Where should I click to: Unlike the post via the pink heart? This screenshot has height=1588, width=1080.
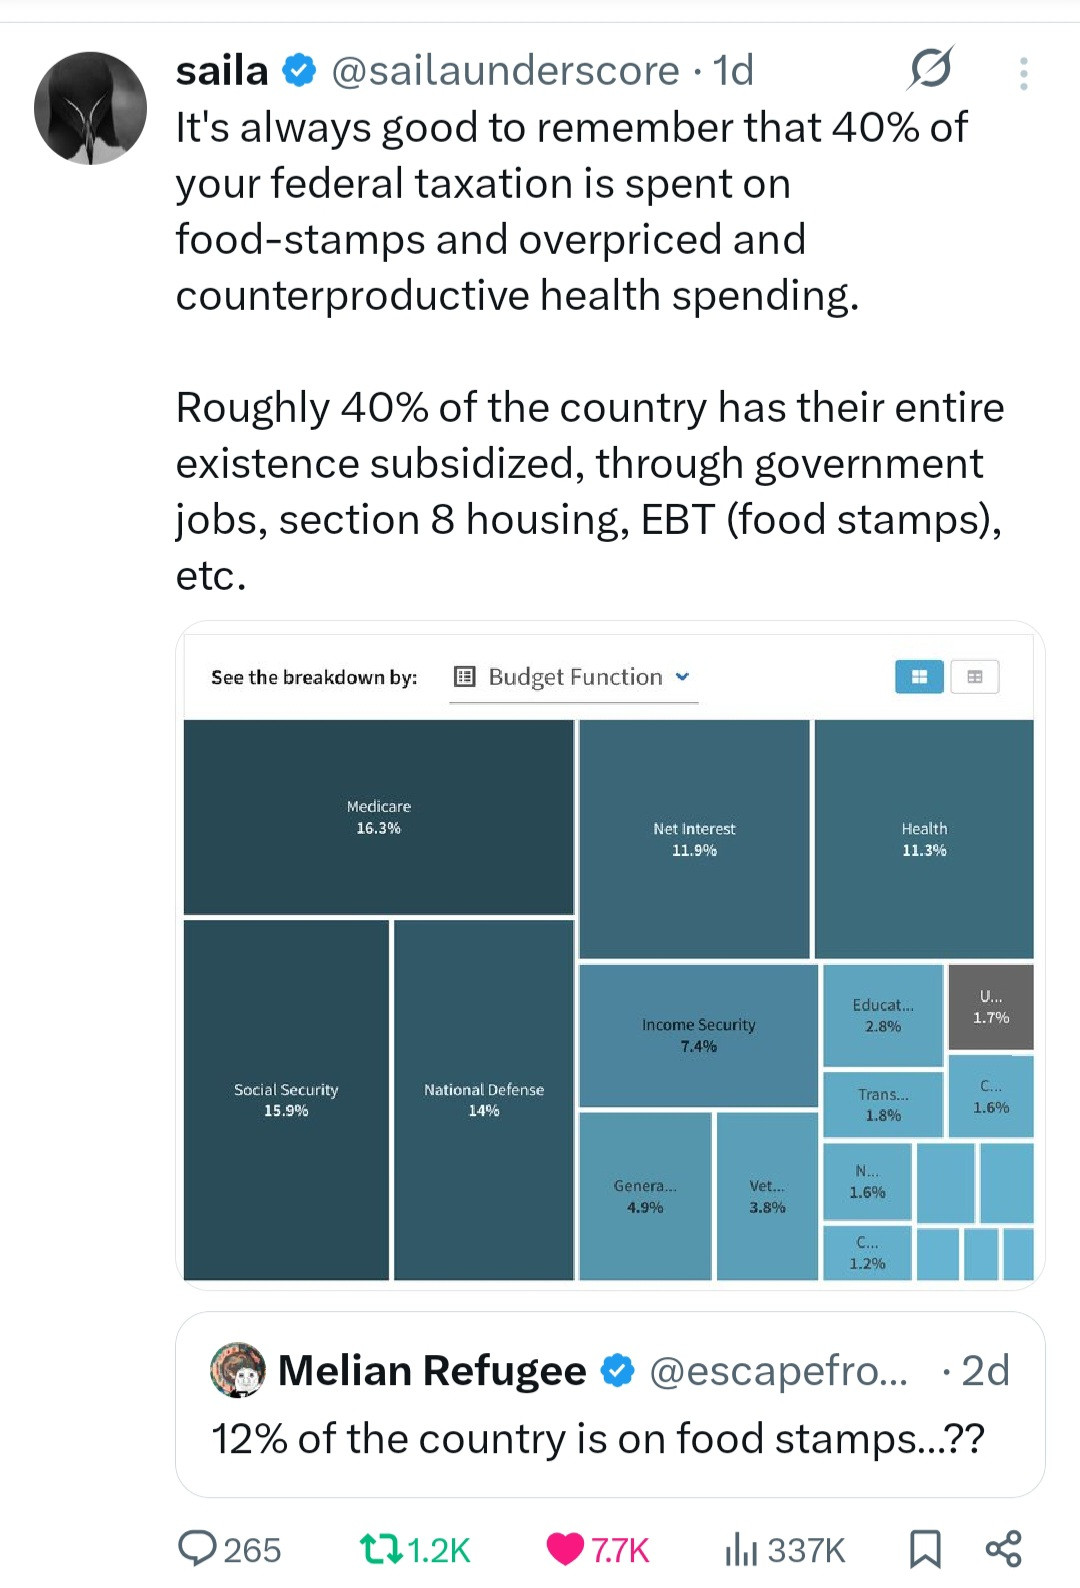(x=565, y=1549)
